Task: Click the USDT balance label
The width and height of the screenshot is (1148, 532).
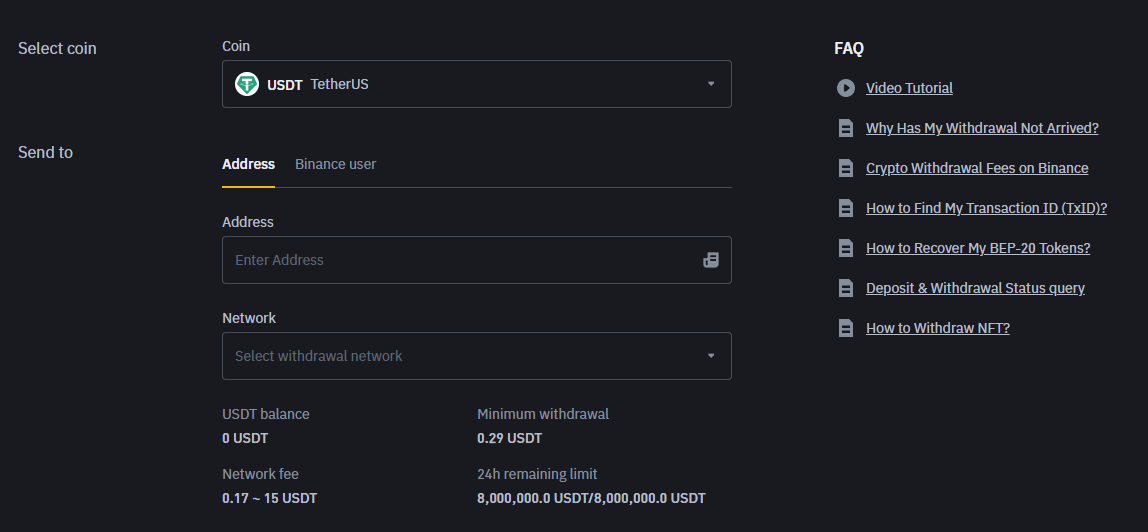Action: click(266, 414)
